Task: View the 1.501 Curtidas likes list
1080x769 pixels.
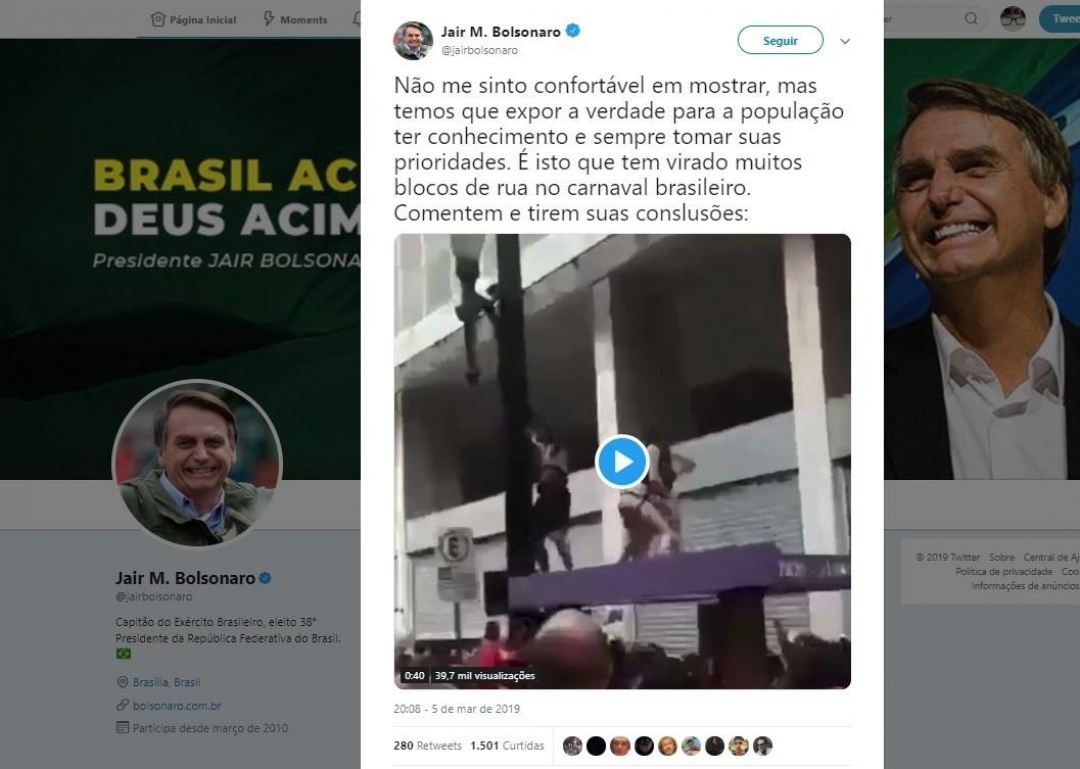Action: 507,746
